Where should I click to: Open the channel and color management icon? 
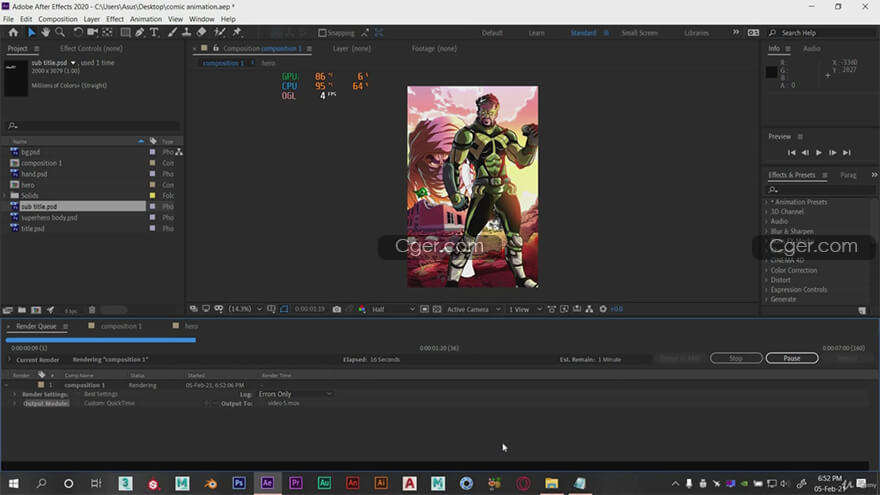362,309
